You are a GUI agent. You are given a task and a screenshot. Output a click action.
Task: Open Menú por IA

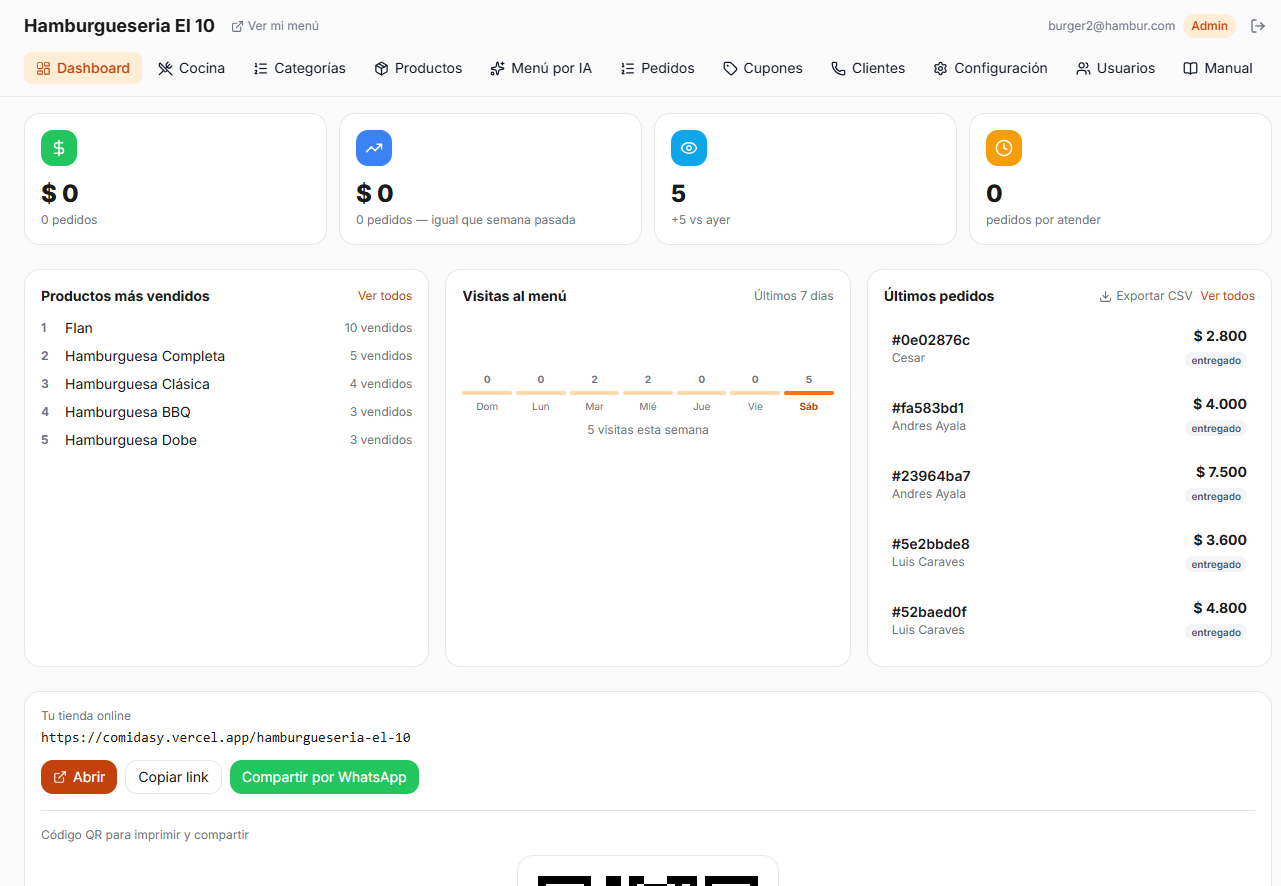(x=541, y=68)
